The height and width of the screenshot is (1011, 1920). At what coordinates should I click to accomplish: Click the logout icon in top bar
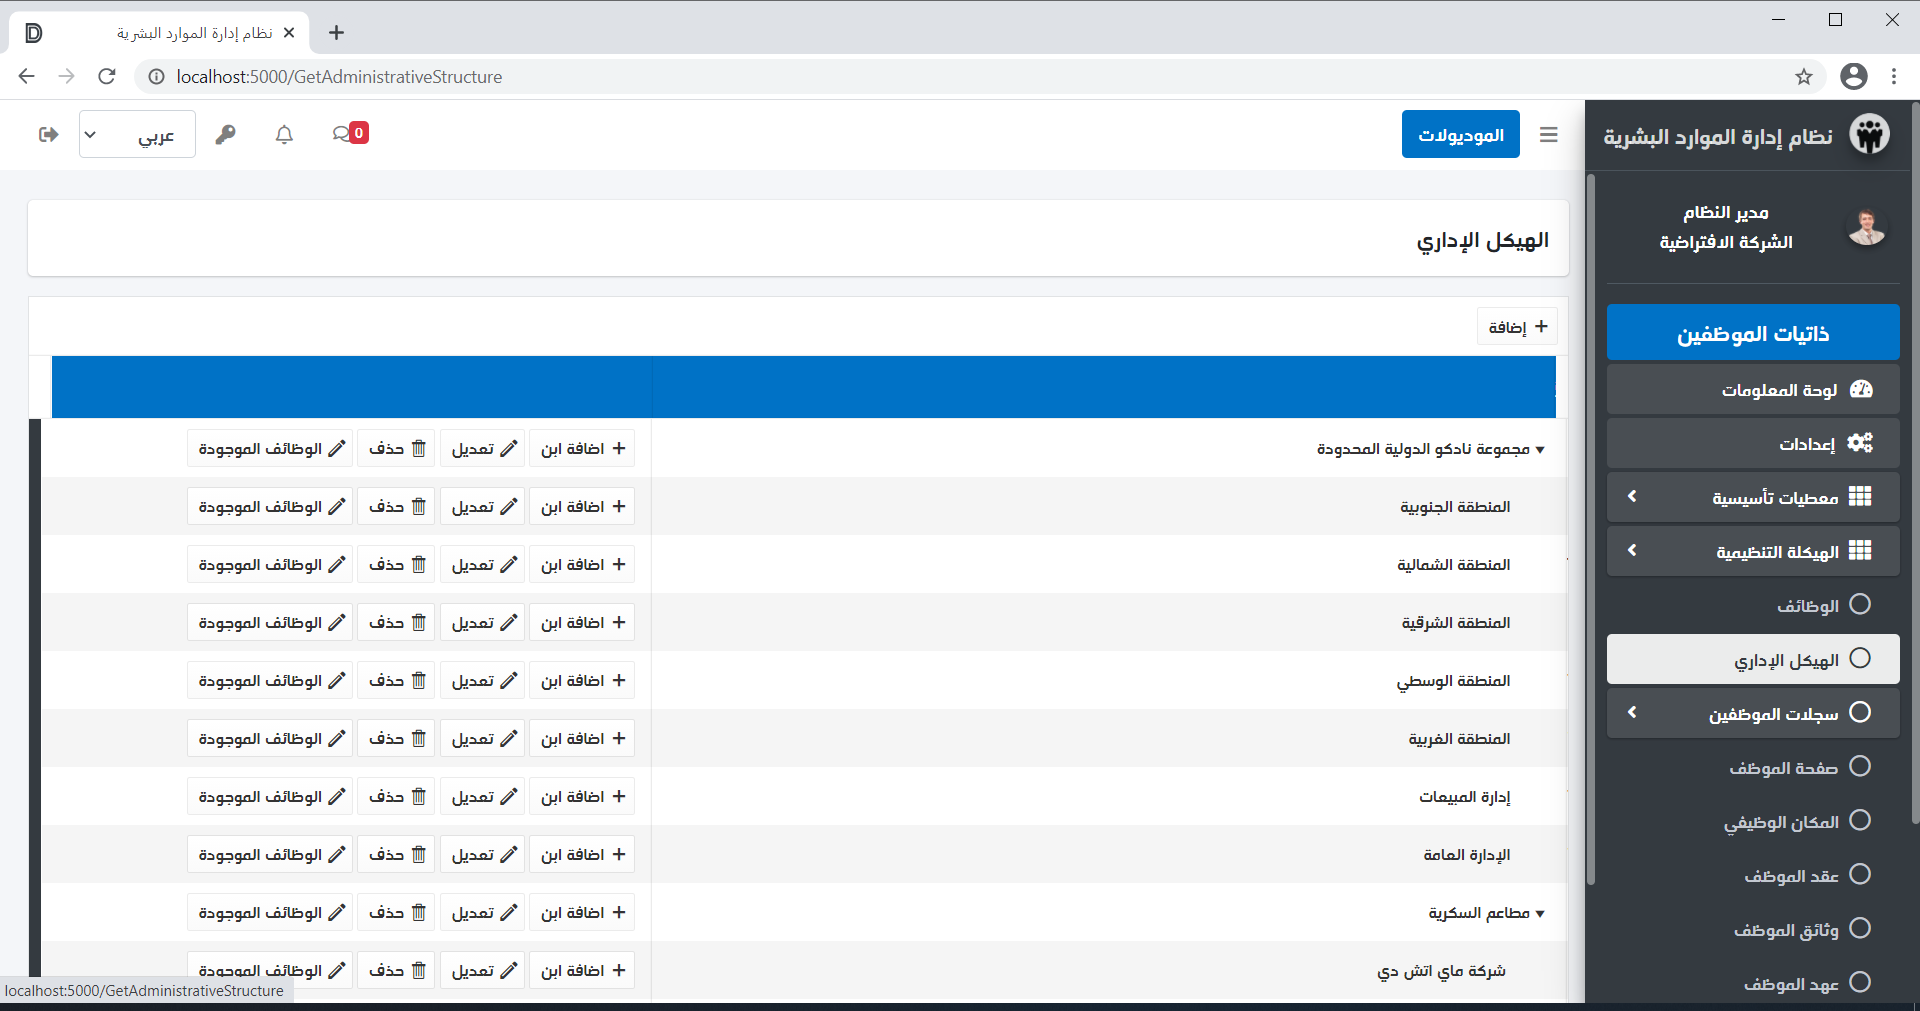48,134
